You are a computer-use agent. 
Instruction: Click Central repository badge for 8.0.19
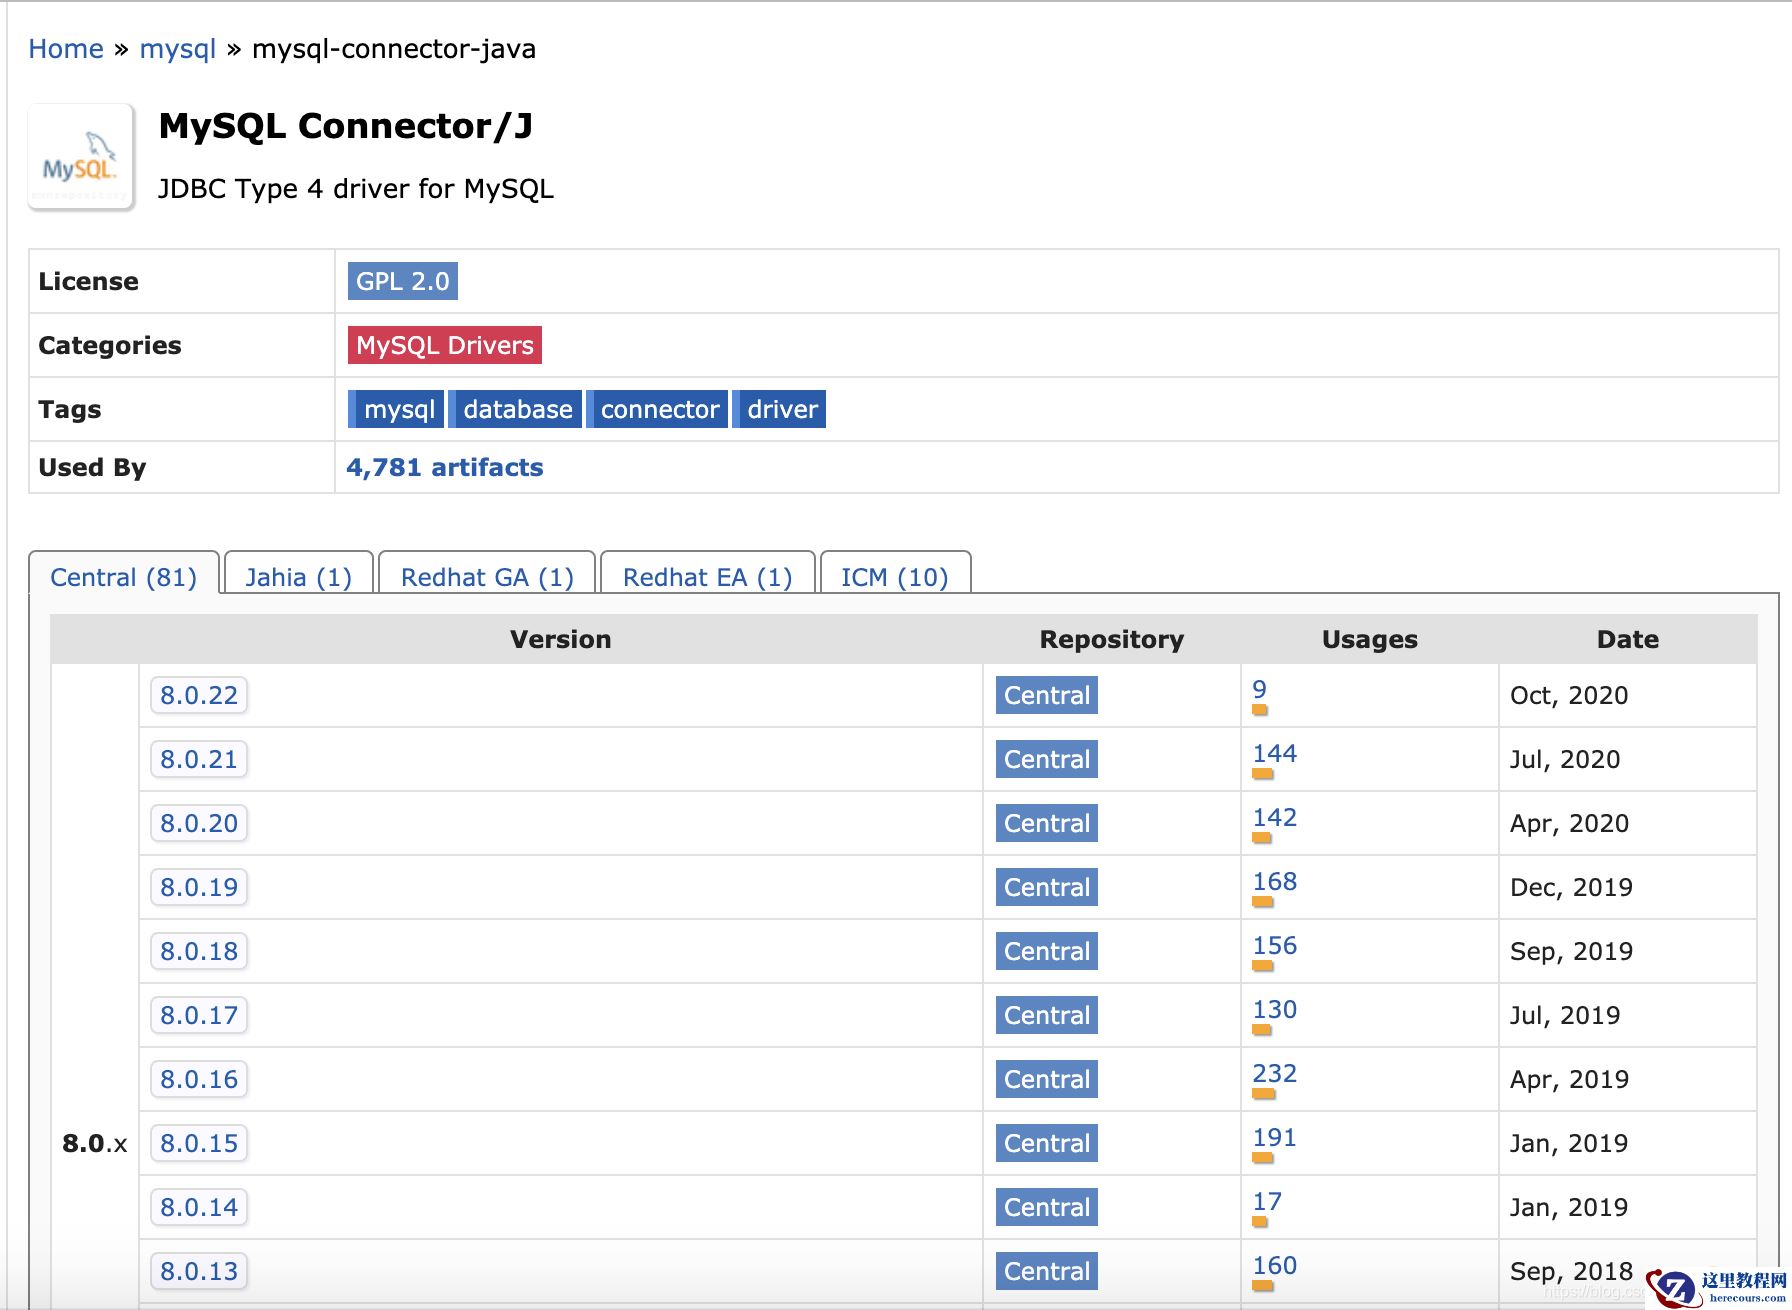click(x=1047, y=887)
